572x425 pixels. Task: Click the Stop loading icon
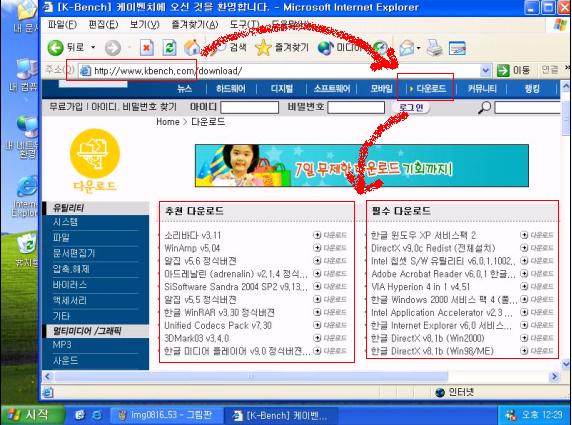click(x=147, y=48)
